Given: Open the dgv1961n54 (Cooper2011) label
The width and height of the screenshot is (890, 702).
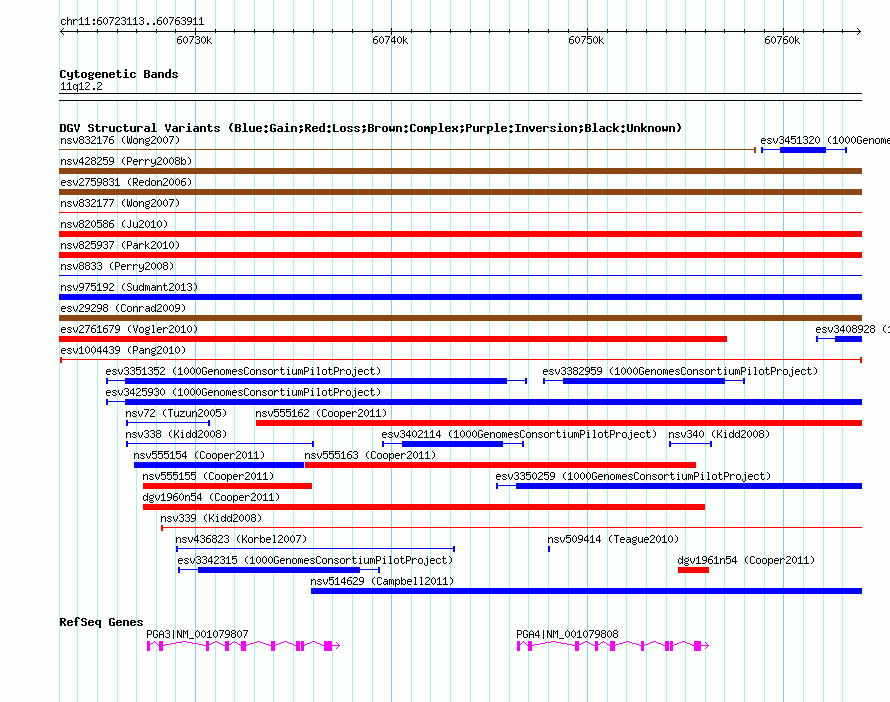Looking at the screenshot, I should coord(746,560).
